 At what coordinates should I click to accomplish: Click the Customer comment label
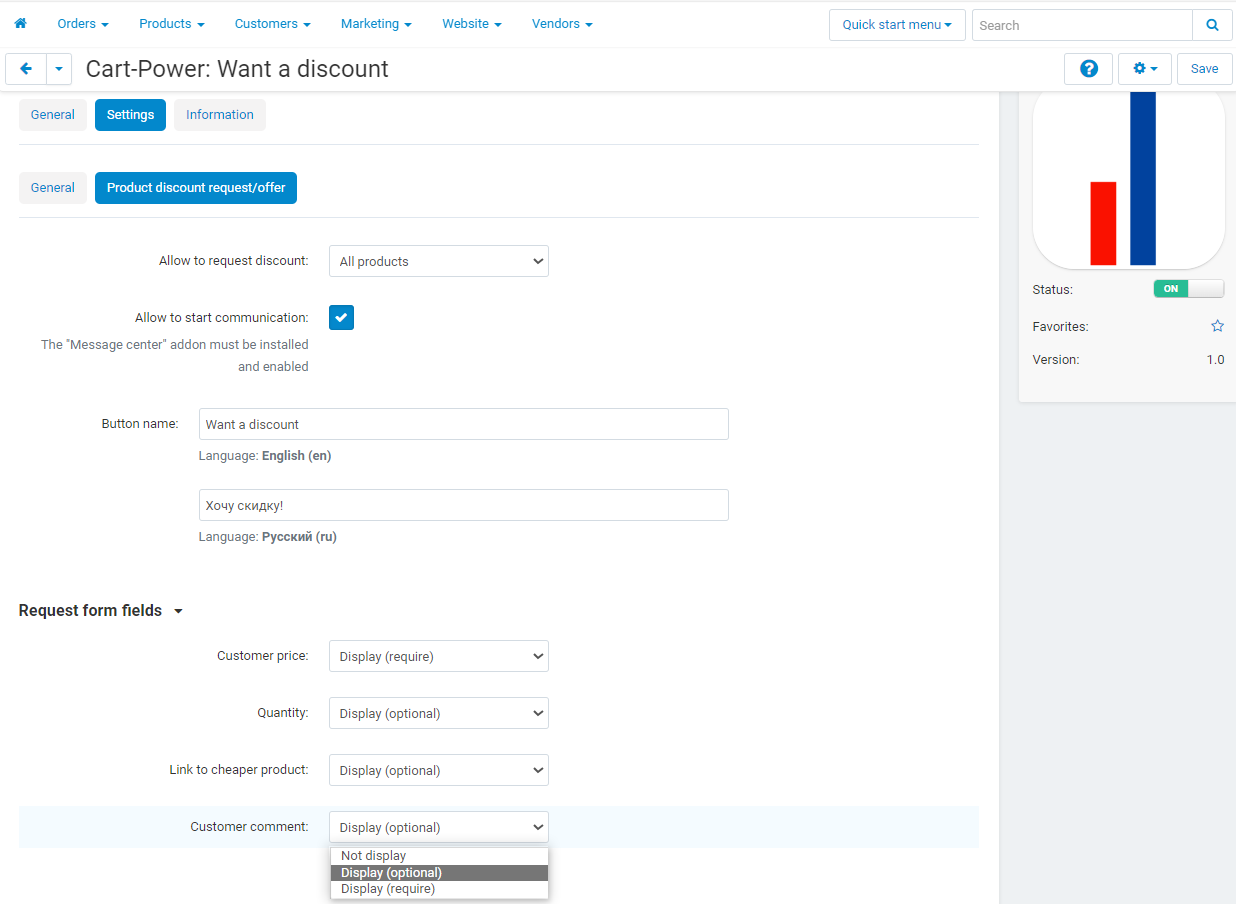pos(249,827)
